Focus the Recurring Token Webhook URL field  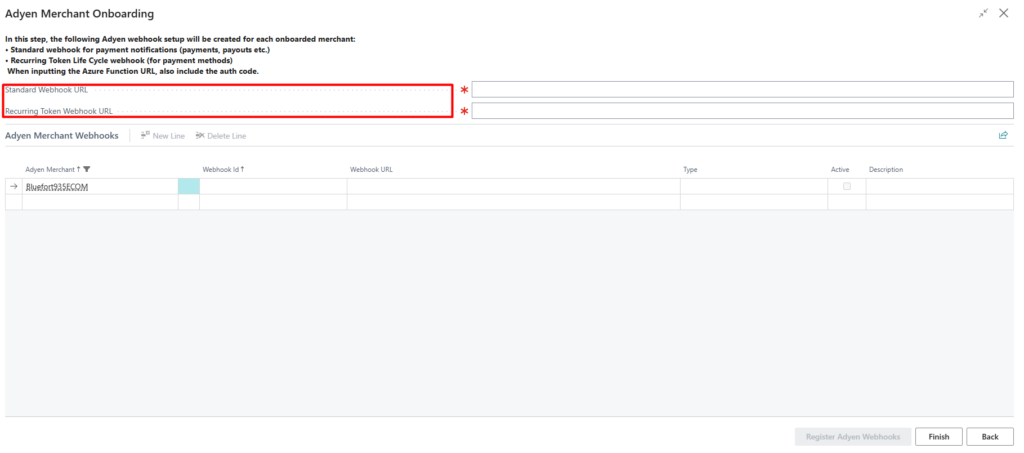pos(742,111)
